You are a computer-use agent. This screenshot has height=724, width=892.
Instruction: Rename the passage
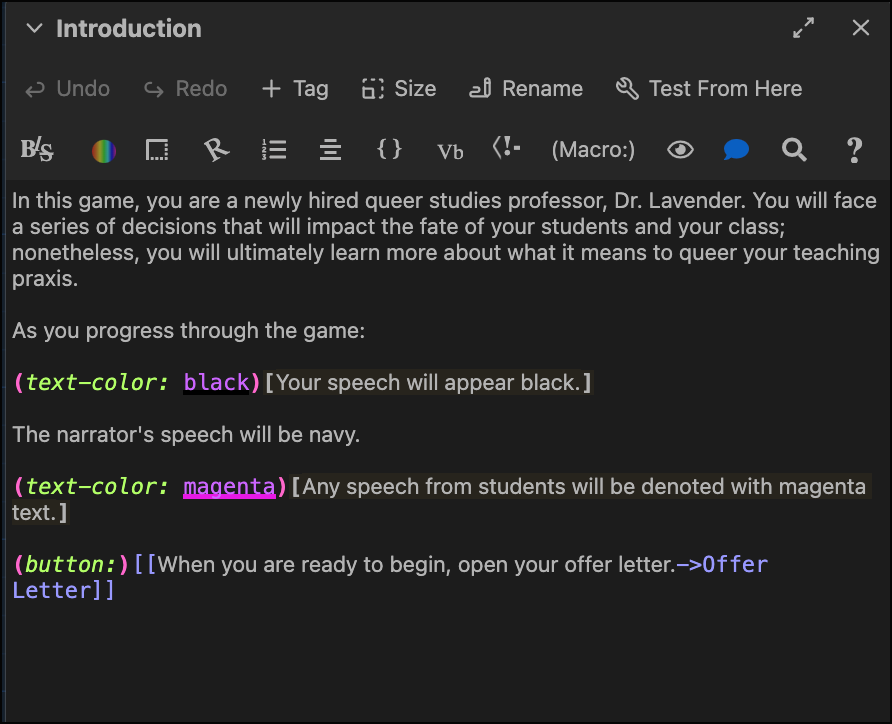tap(526, 89)
